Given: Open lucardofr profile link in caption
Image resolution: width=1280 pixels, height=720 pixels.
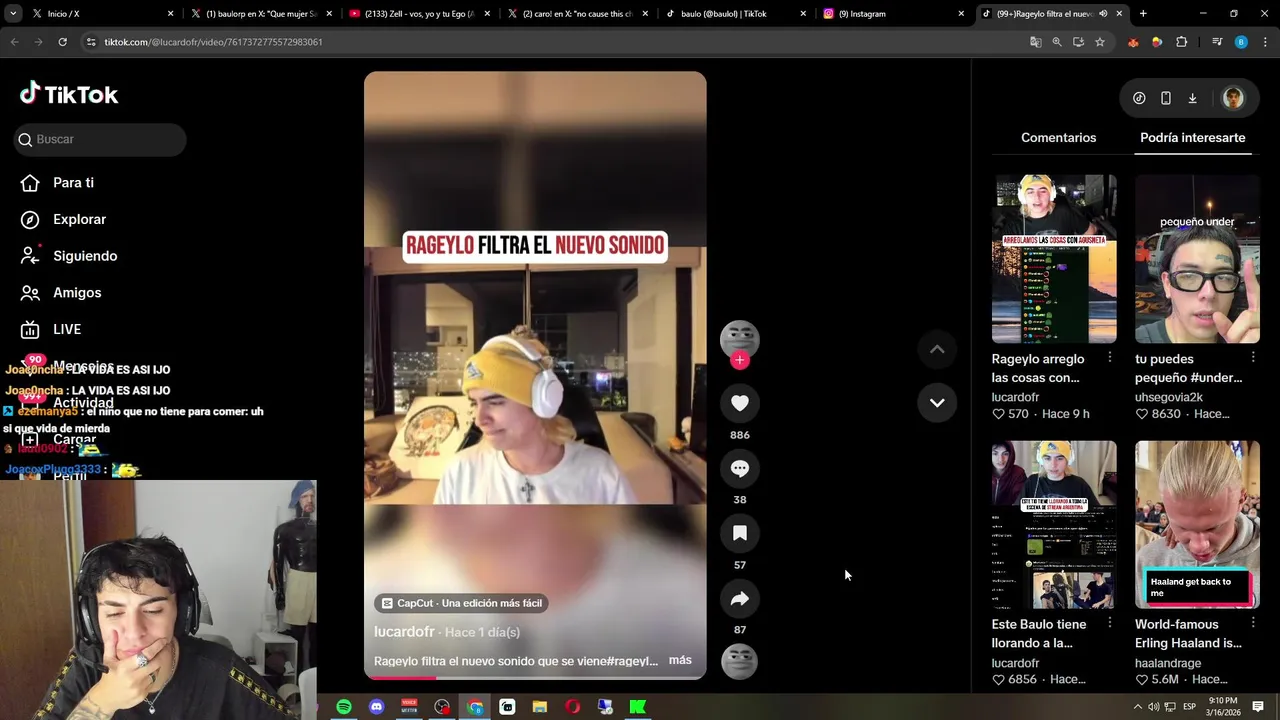Looking at the screenshot, I should 404,632.
